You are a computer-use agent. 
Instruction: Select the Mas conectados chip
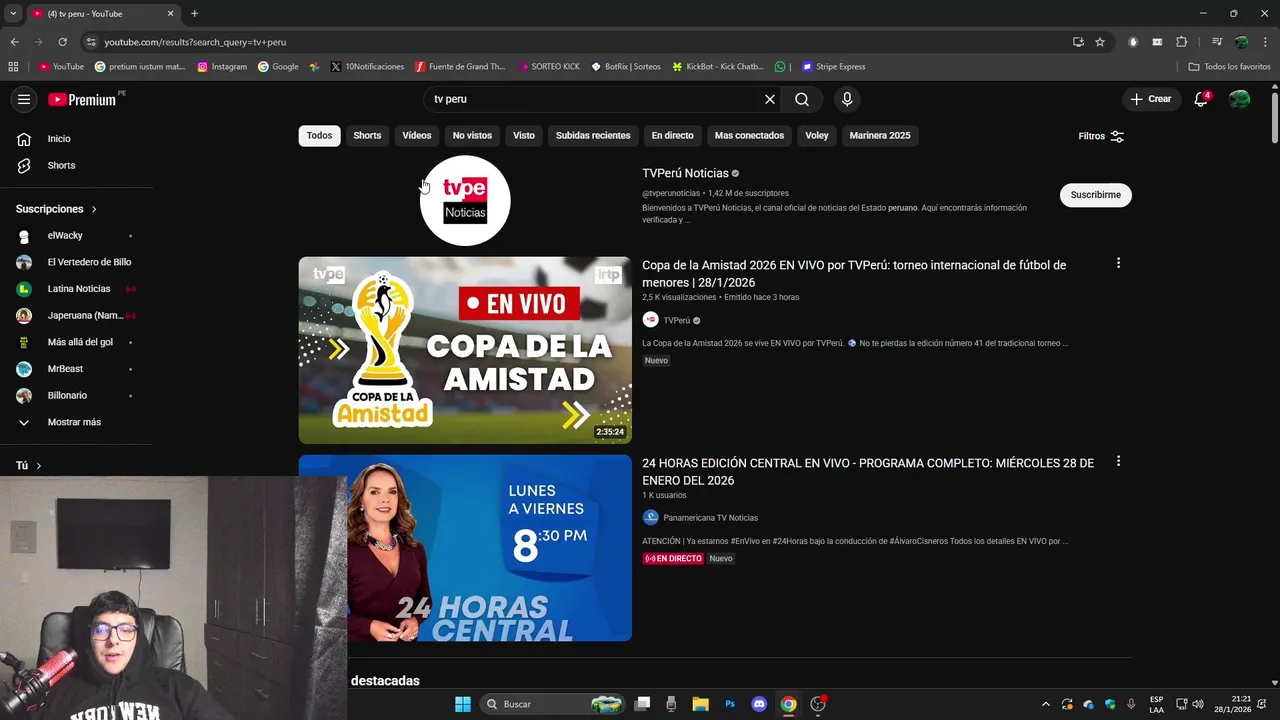(749, 136)
